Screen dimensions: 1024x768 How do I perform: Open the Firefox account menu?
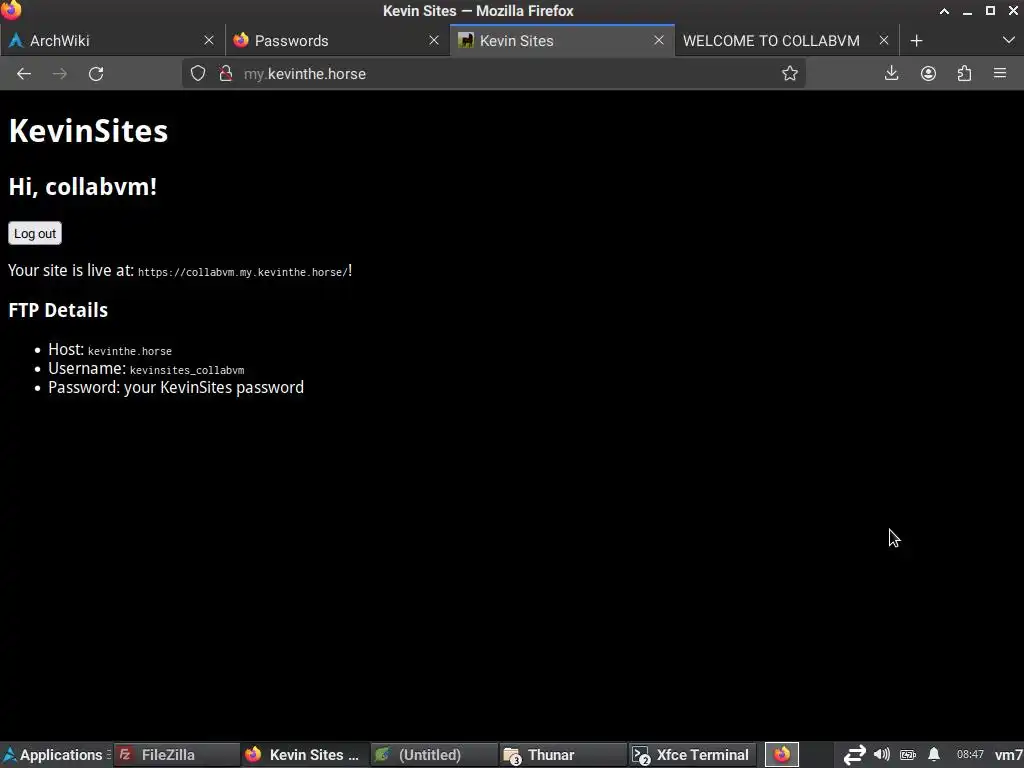928,74
